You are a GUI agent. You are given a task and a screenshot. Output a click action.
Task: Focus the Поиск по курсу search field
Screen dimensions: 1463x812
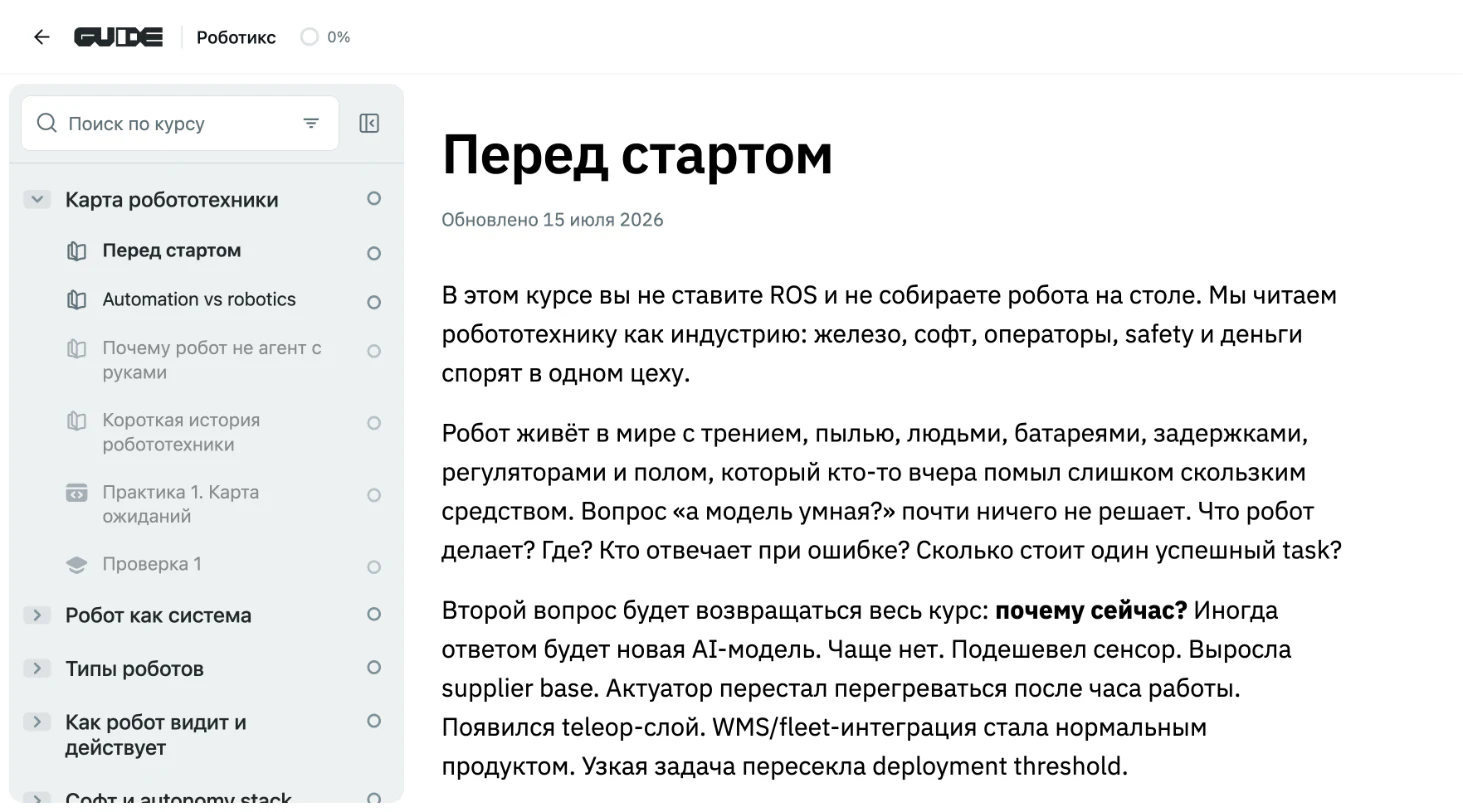click(180, 123)
